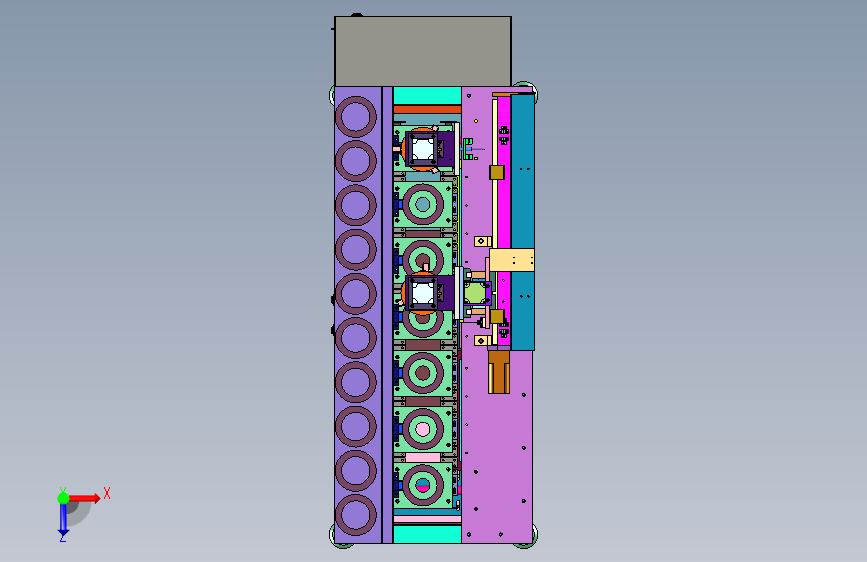
Task: Select the gray cover box atop the model
Action: click(x=423, y=51)
